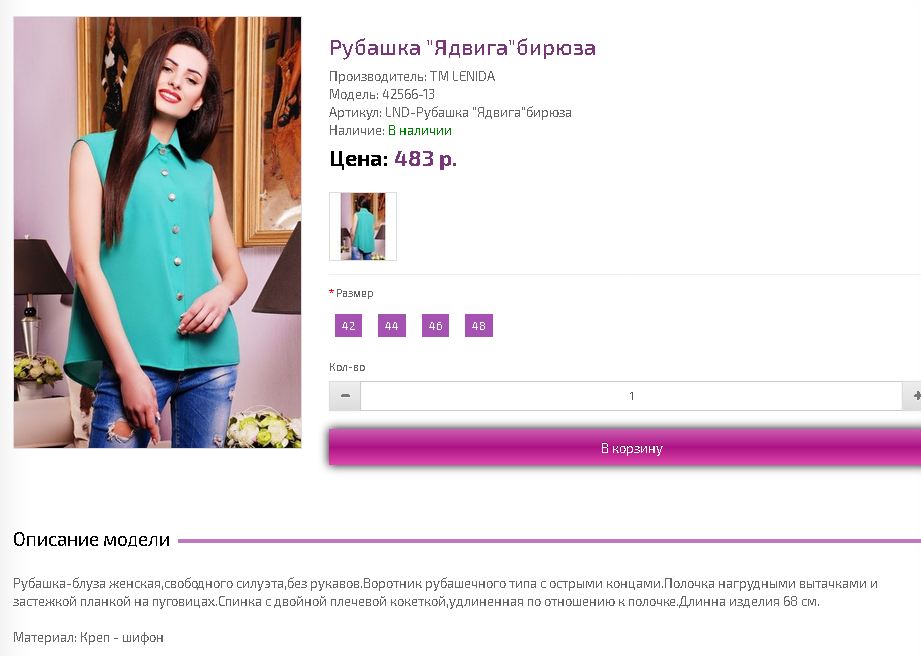
Task: Click the Материал: Креп - шифон line
Action: (x=88, y=637)
